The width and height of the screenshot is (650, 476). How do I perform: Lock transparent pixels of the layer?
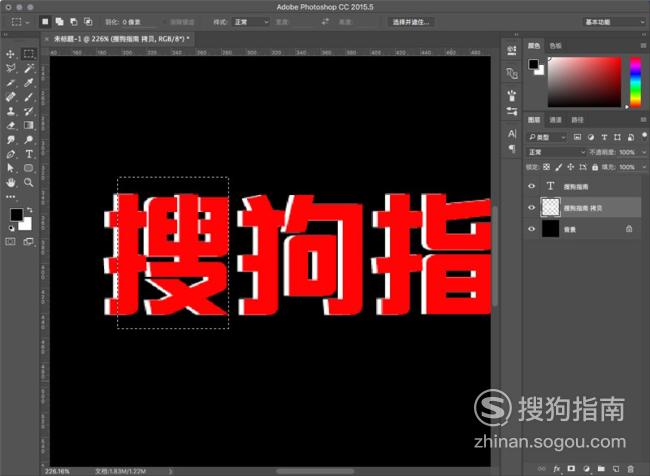pyautogui.click(x=546, y=167)
